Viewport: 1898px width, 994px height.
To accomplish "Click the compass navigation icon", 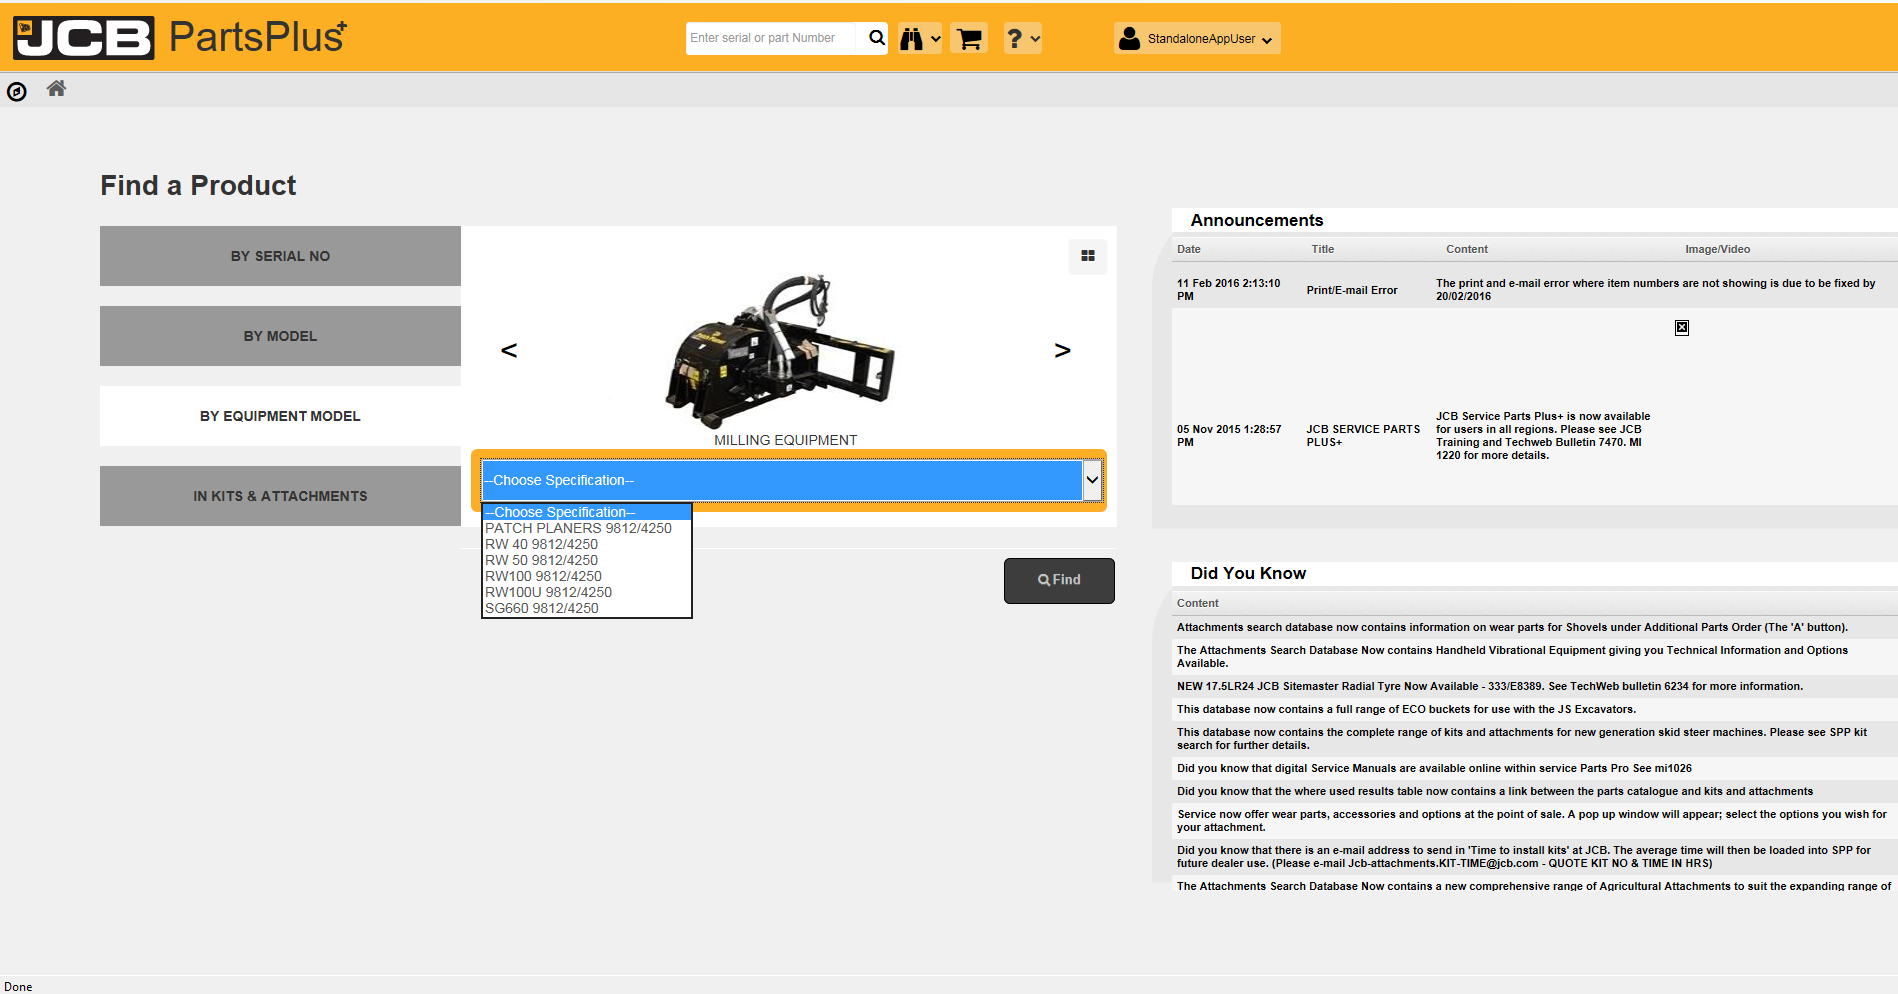I will (x=17, y=92).
